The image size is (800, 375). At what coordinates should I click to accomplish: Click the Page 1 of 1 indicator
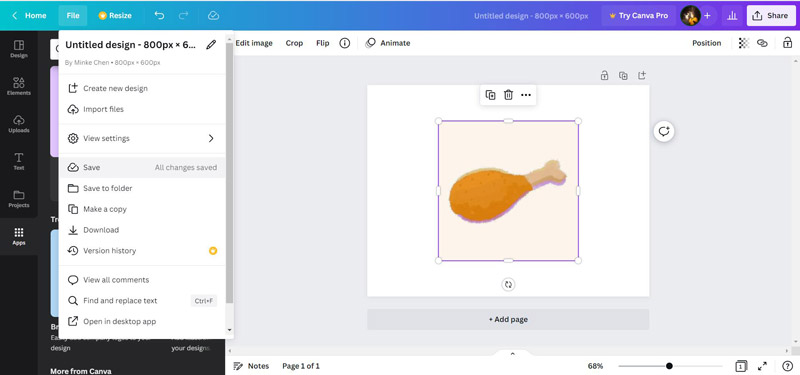[301, 366]
